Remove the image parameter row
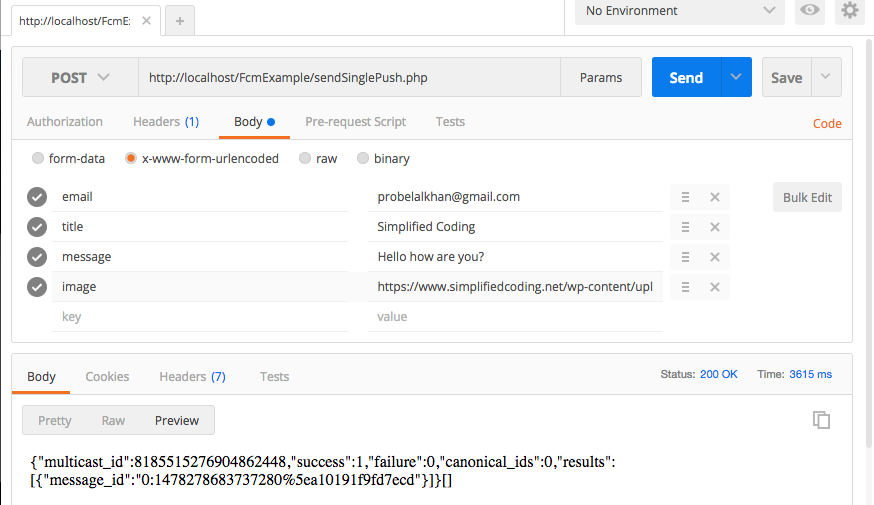The image size is (874, 505). pos(715,287)
